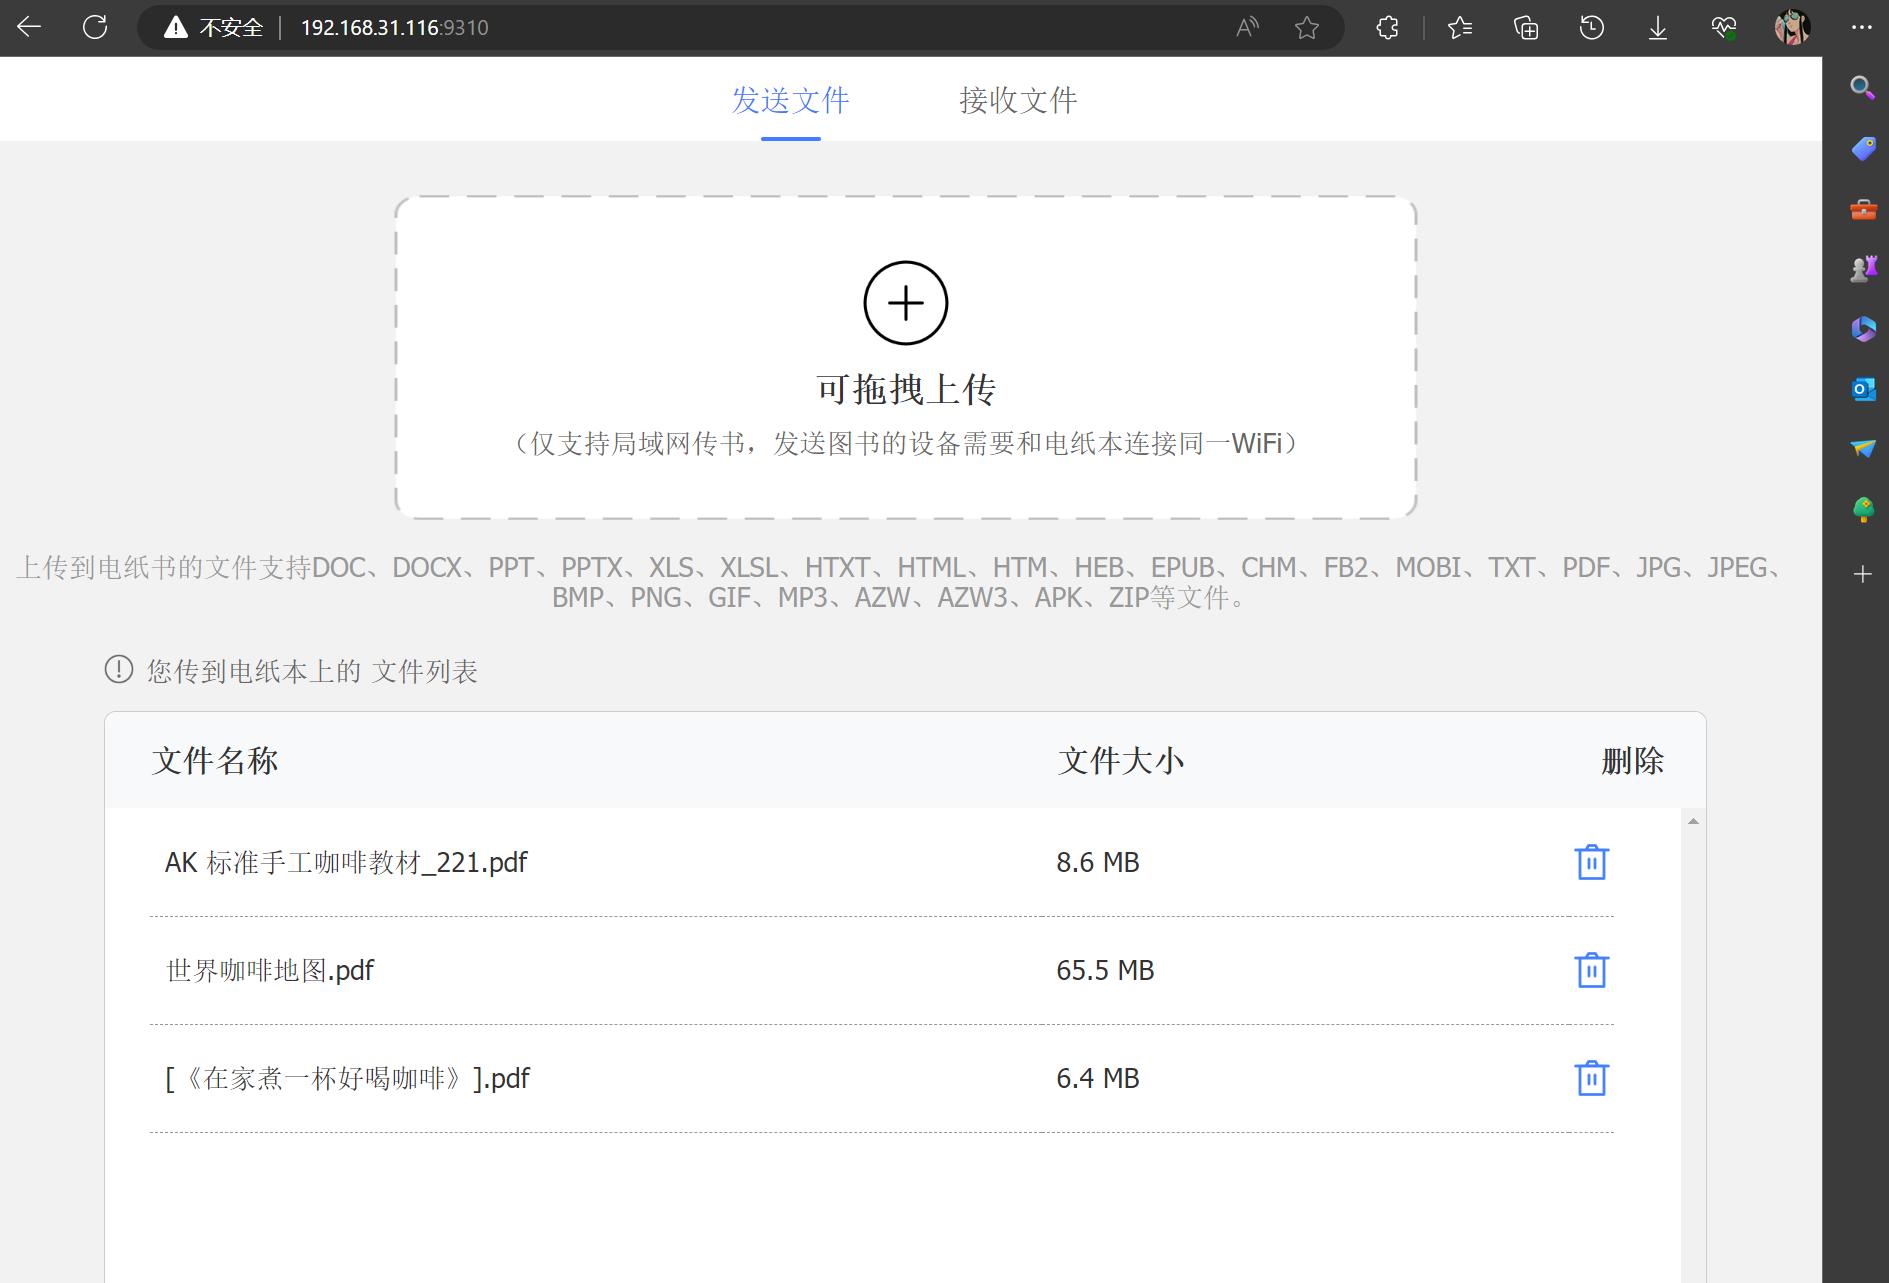This screenshot has width=1889, height=1283.
Task: Open the Tools sidebar panel
Action: (1861, 210)
